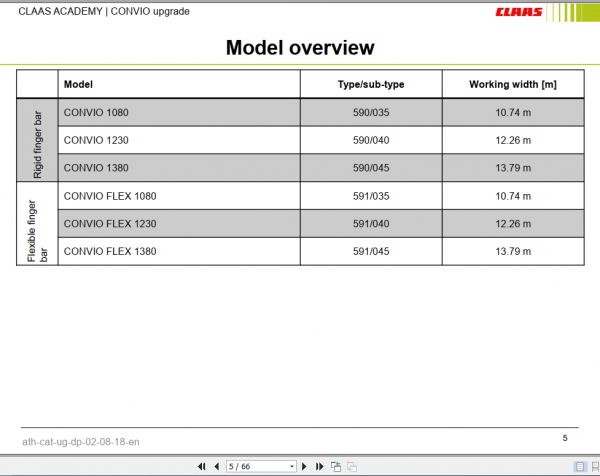Viewport: 600px width, 476px height.
Task: Click 12.26 m width for CONVIO FLEX 1230
Action: (x=513, y=223)
